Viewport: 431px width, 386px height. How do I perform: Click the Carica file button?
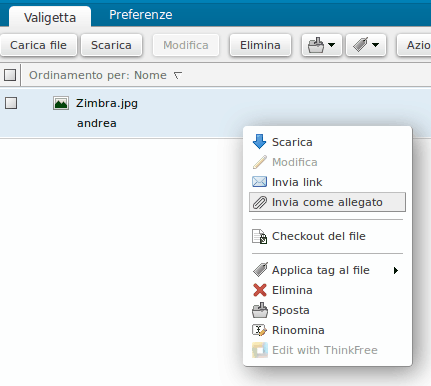coord(39,45)
